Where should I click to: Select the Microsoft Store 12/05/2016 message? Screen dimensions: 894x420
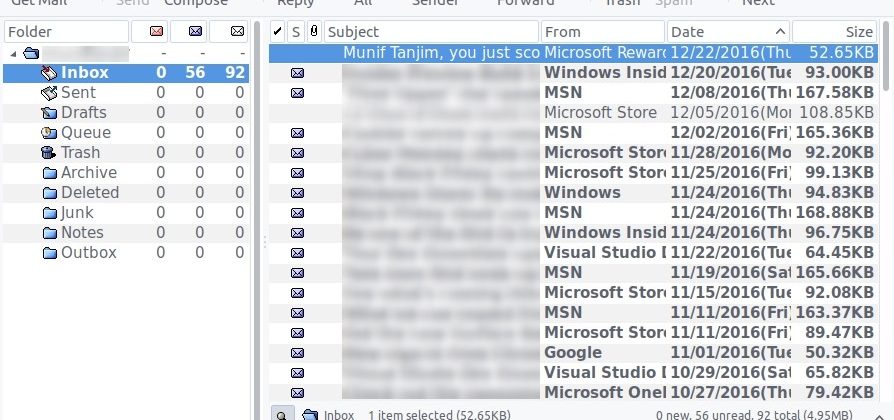click(x=573, y=113)
